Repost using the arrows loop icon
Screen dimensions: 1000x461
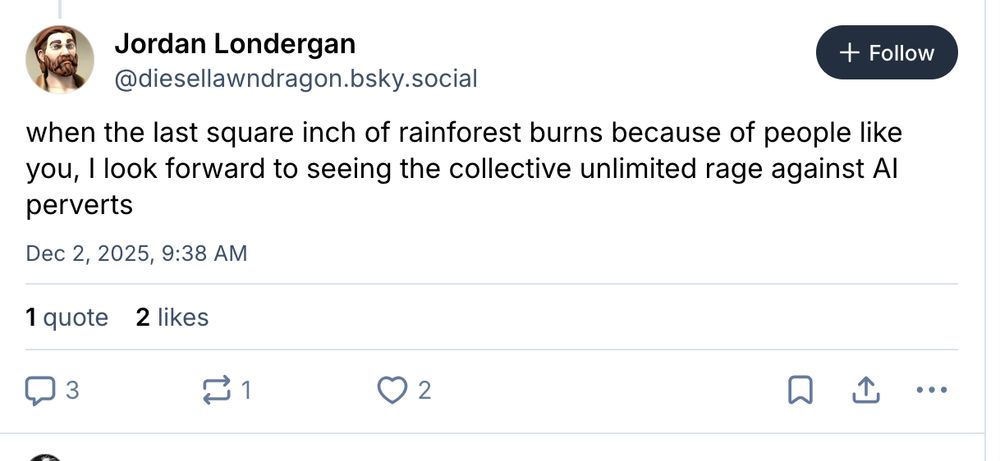216,390
